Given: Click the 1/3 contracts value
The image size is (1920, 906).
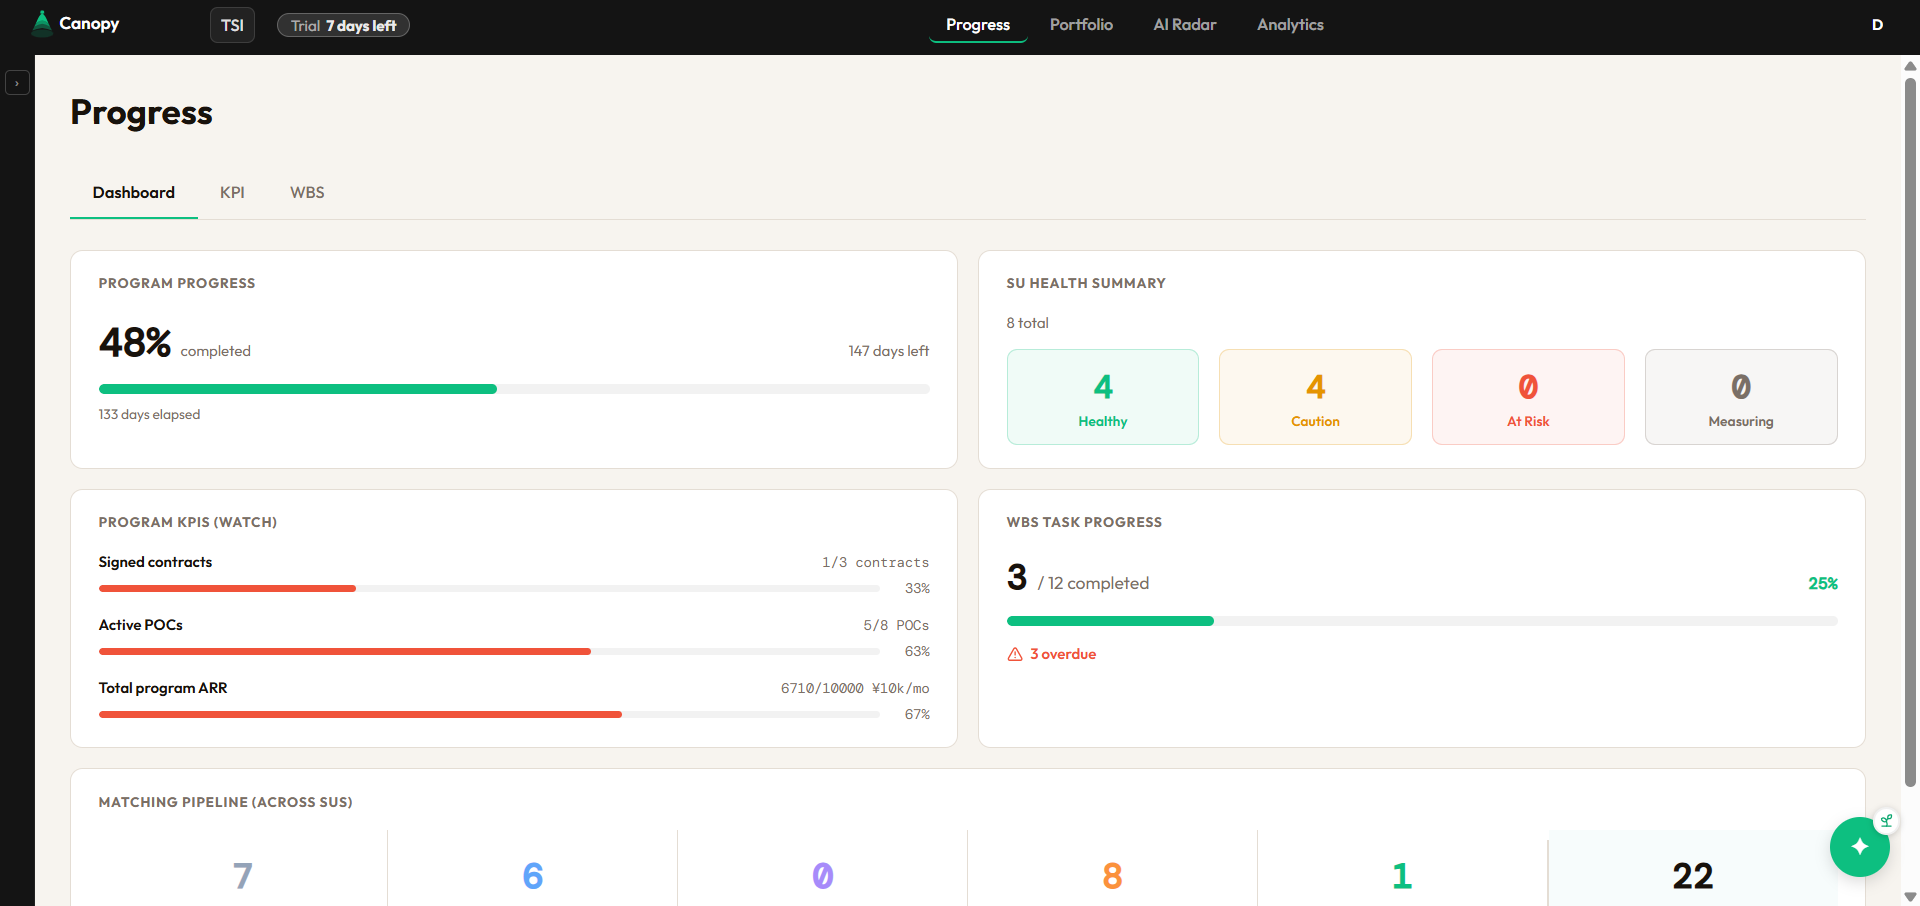Looking at the screenshot, I should point(876,562).
